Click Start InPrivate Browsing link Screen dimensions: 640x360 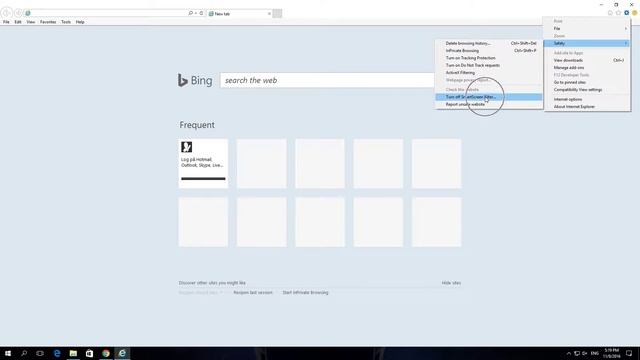pyautogui.click(x=305, y=293)
